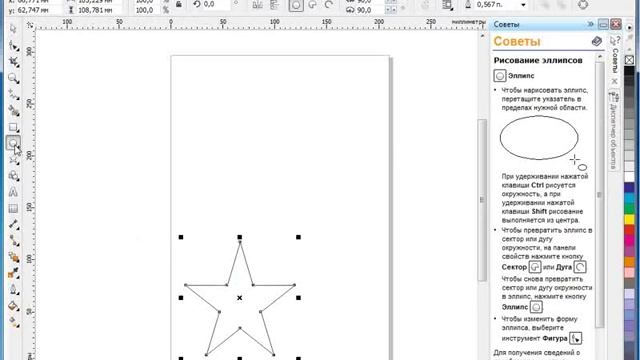Select the Ellipse tool in the toolbox
The width and height of the screenshot is (640, 360).
pyautogui.click(x=13, y=143)
